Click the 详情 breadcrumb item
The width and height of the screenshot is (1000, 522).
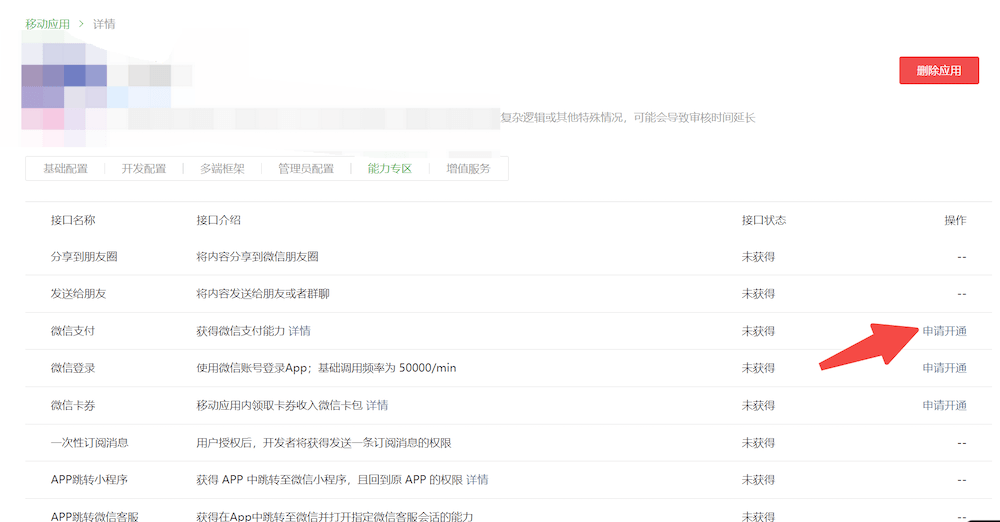104,23
